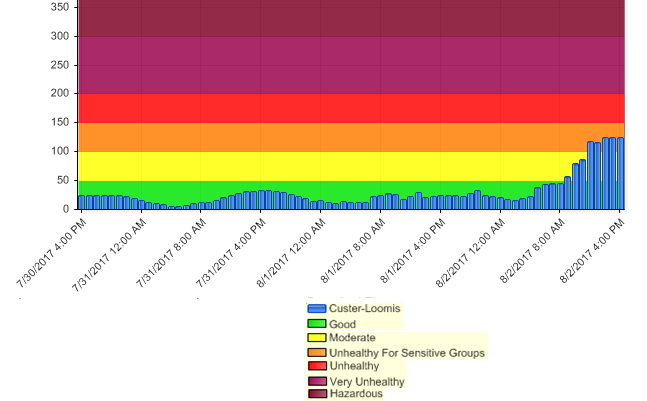Click the blue Custer-Loomis legend swatch

pyautogui.click(x=317, y=309)
